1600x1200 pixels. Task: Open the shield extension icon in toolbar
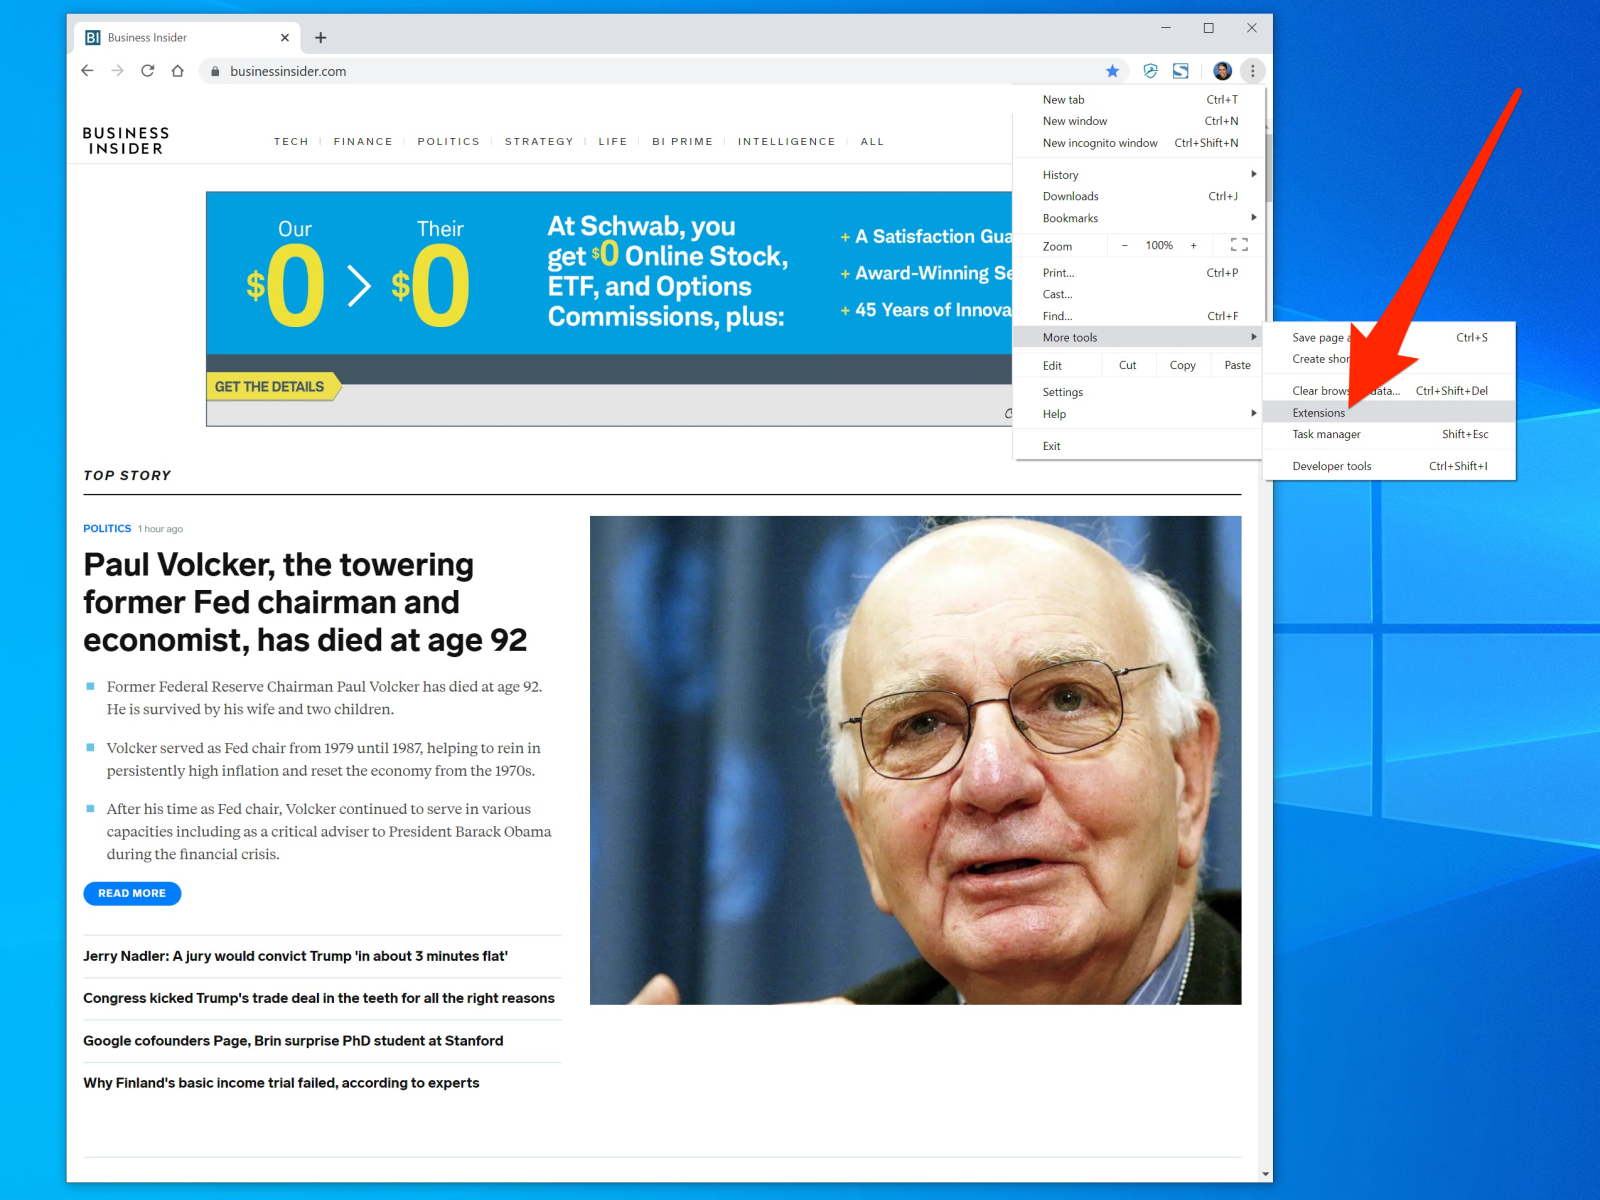1150,71
